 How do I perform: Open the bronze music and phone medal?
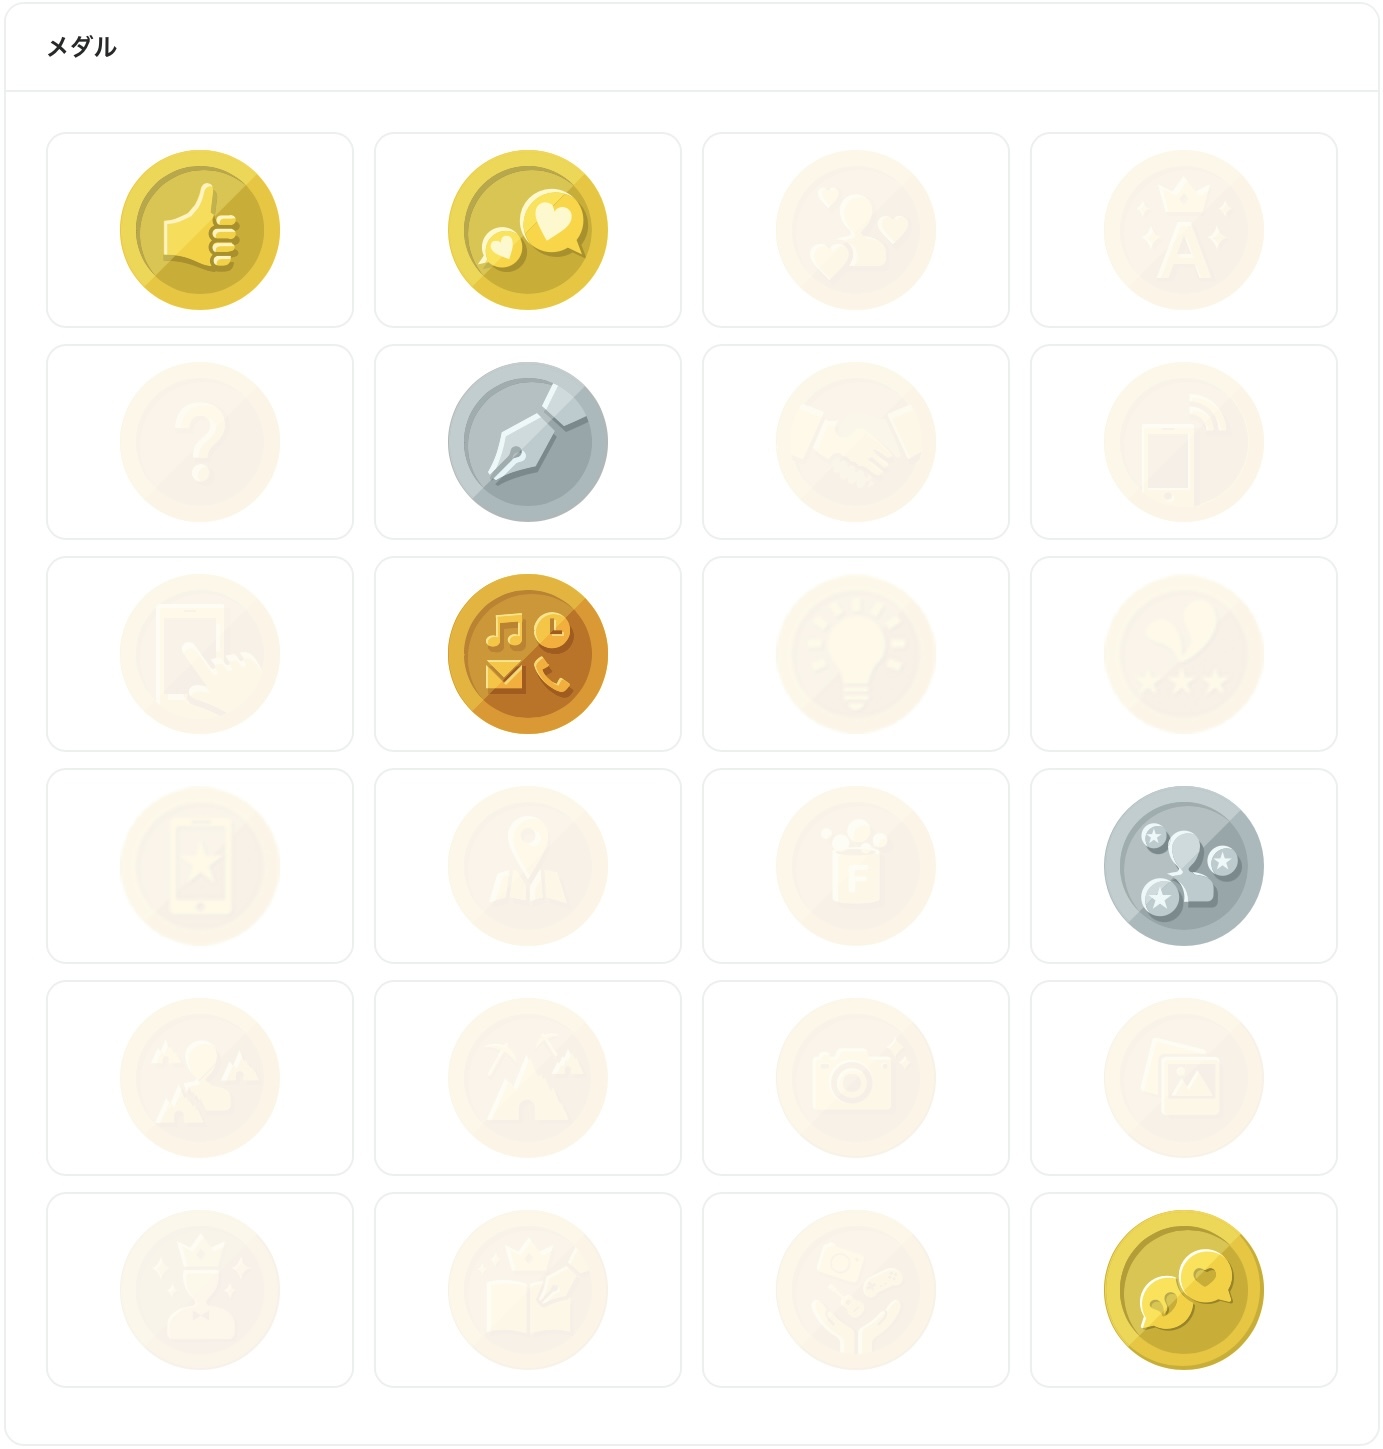528,654
